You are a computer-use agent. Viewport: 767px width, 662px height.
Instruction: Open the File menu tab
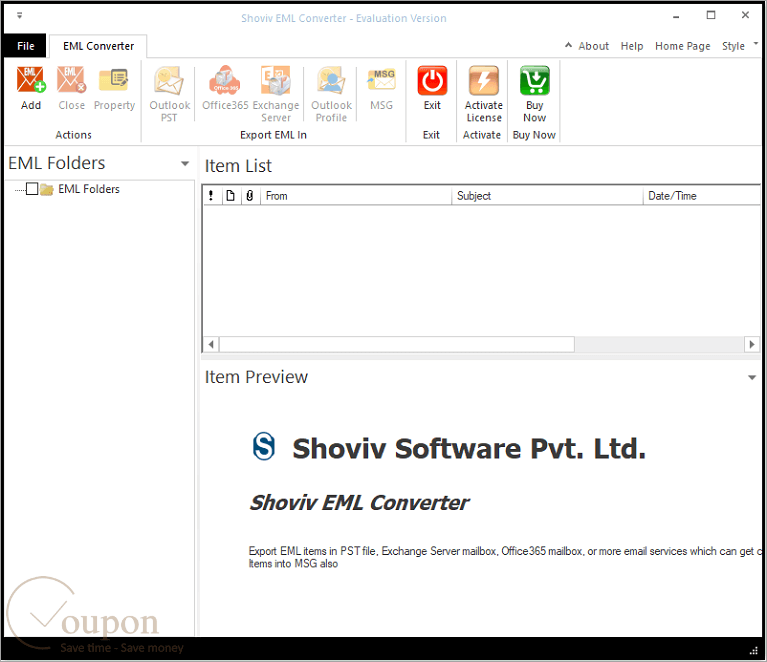click(x=25, y=46)
